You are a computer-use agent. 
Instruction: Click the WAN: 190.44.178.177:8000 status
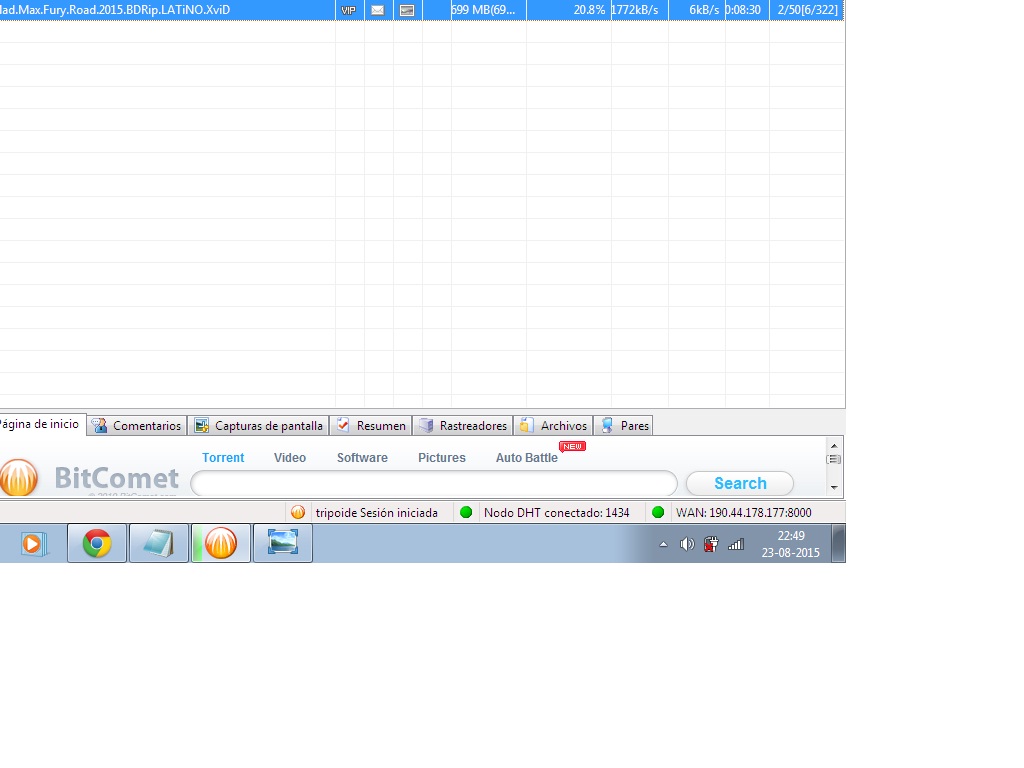[x=744, y=513]
